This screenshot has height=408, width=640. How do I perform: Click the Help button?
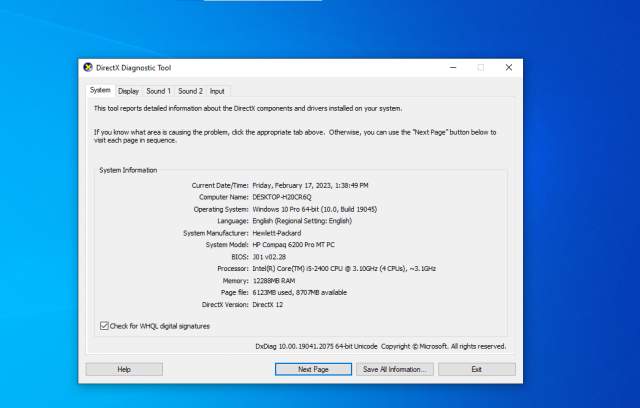(124, 369)
